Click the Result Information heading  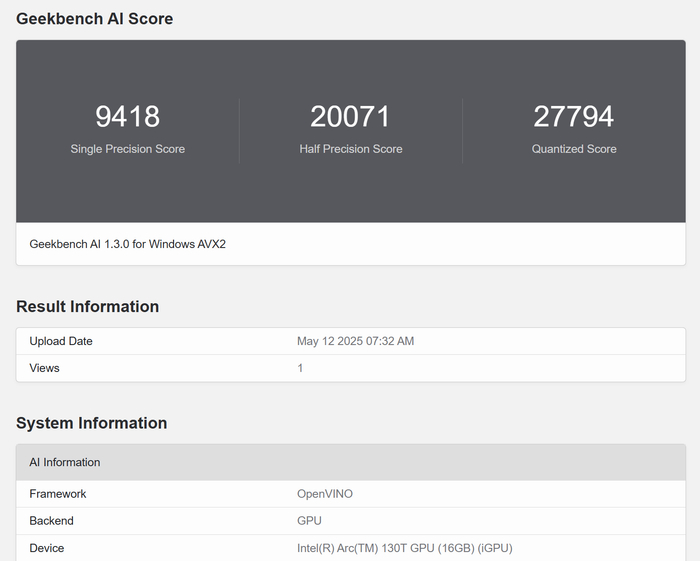(87, 307)
